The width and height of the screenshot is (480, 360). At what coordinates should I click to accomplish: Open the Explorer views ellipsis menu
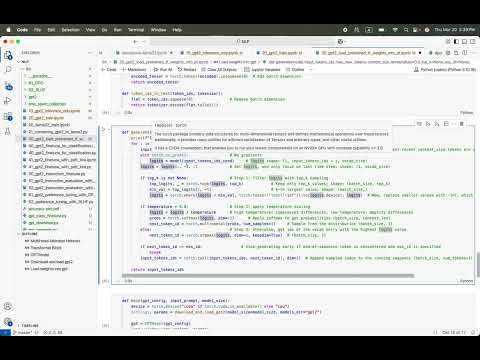90,53
